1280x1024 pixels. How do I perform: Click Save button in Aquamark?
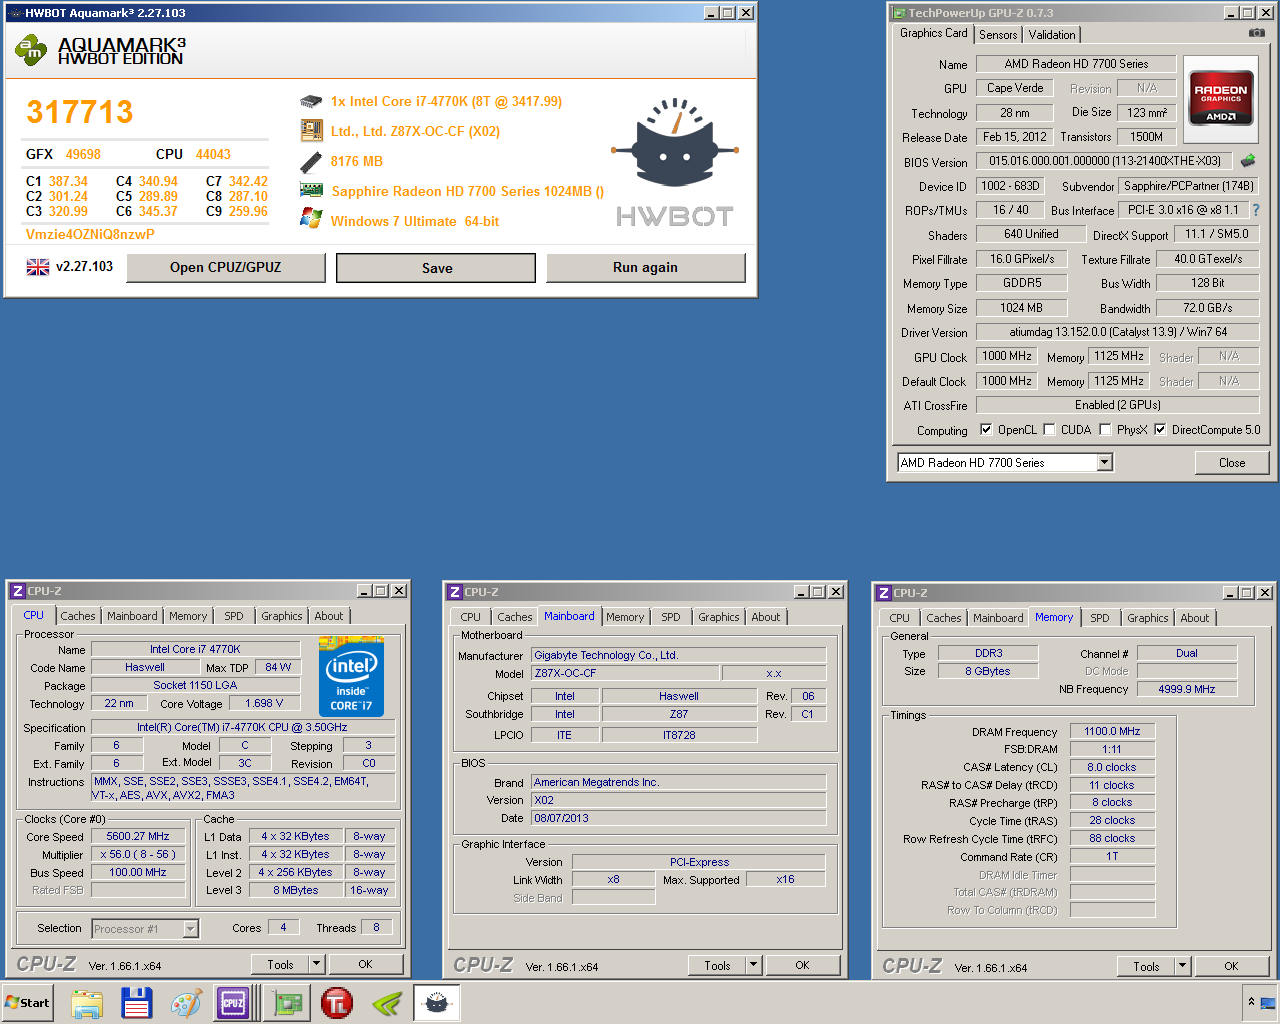click(x=436, y=268)
